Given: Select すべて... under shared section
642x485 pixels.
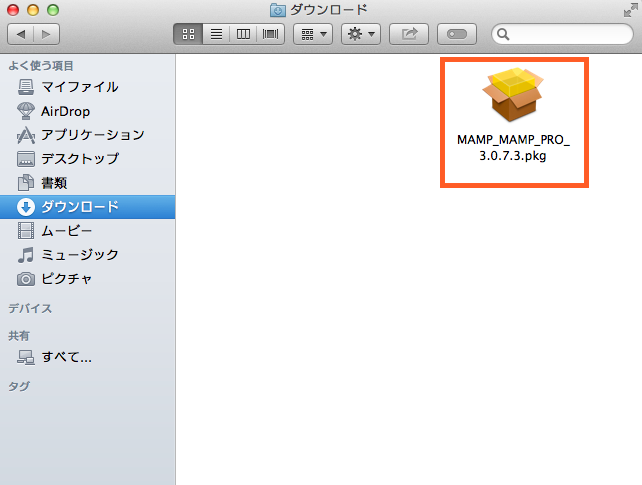Looking at the screenshot, I should tap(66, 357).
